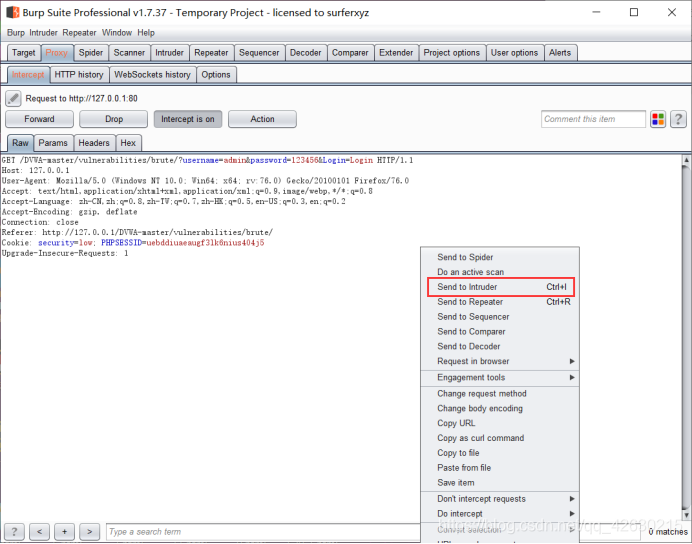The height and width of the screenshot is (544, 692).
Task: Switch to the Target tab
Action: coord(24,53)
